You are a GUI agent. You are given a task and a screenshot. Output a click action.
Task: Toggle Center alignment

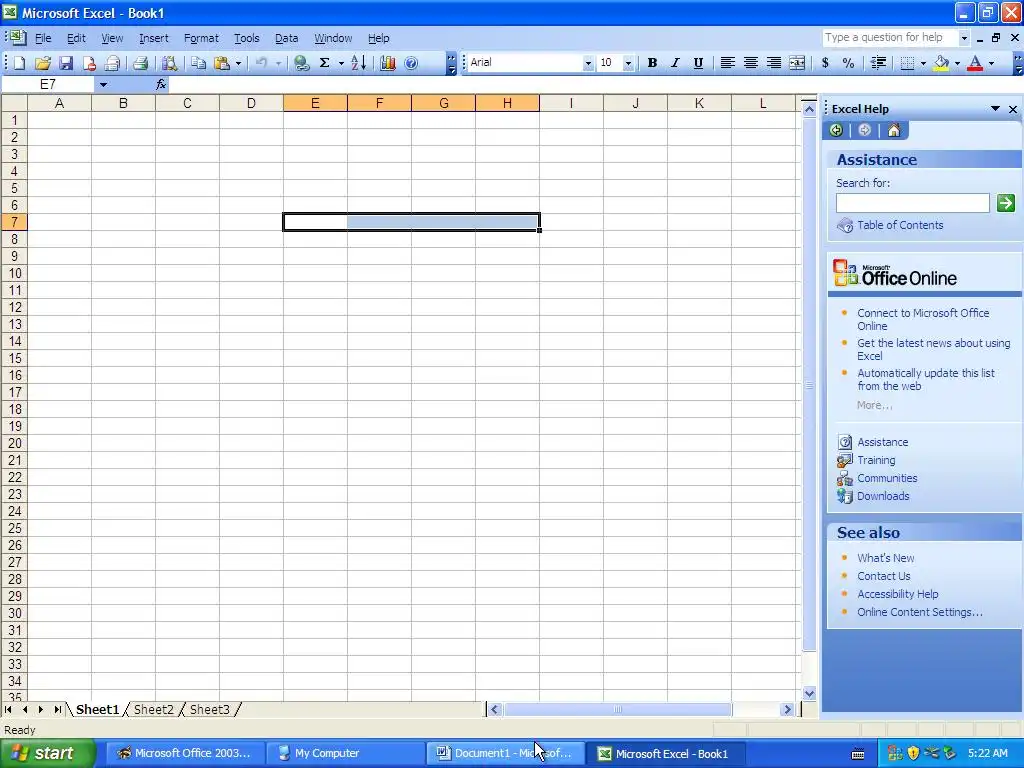click(751, 63)
